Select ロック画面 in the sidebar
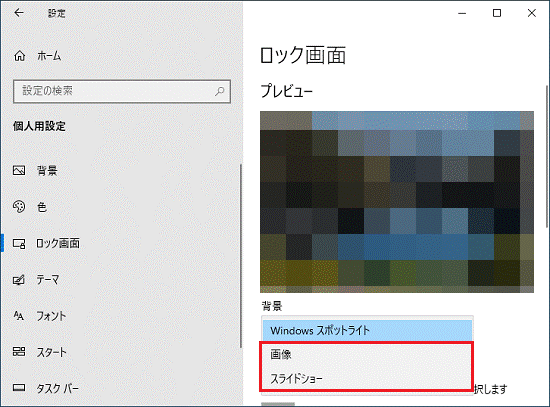The image size is (550, 407). [x=58, y=243]
